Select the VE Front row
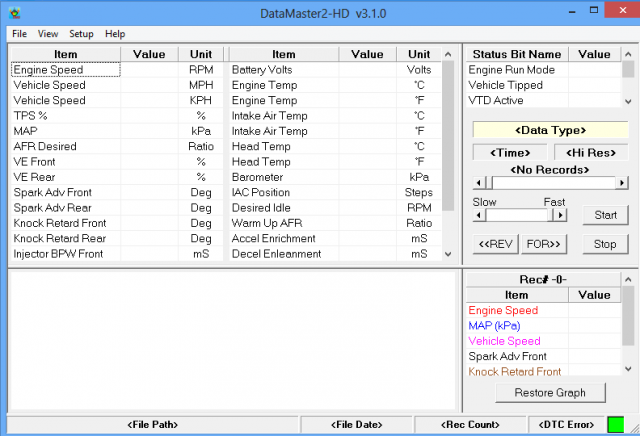Image resolution: width=640 pixels, height=436 pixels. tap(118, 162)
